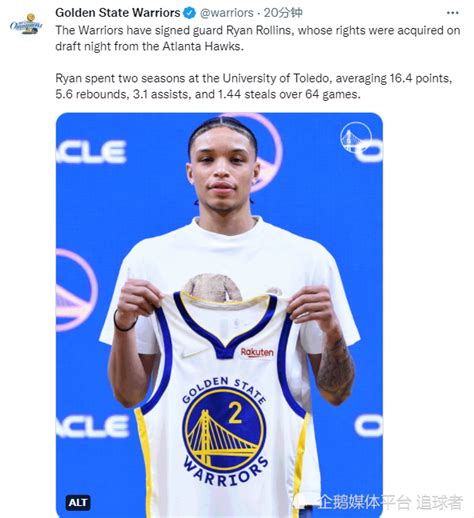Image resolution: width=474 pixels, height=518 pixels.
Task: Open the Golden State Warriors display name
Action: point(118,13)
